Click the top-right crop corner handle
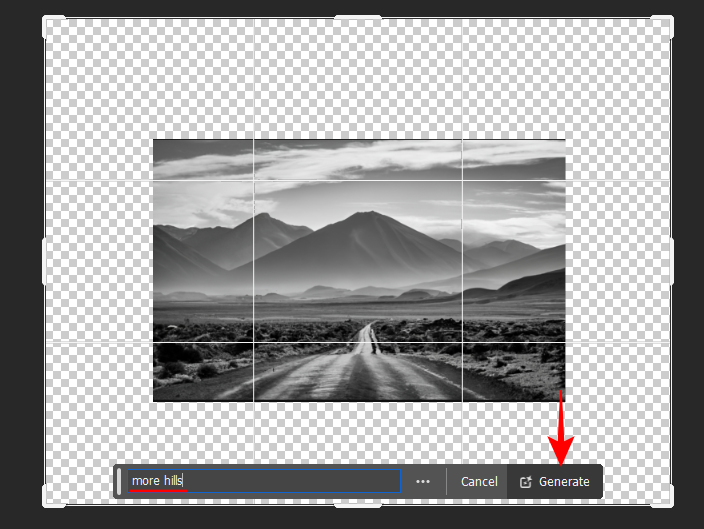The image size is (704, 529). (x=662, y=27)
